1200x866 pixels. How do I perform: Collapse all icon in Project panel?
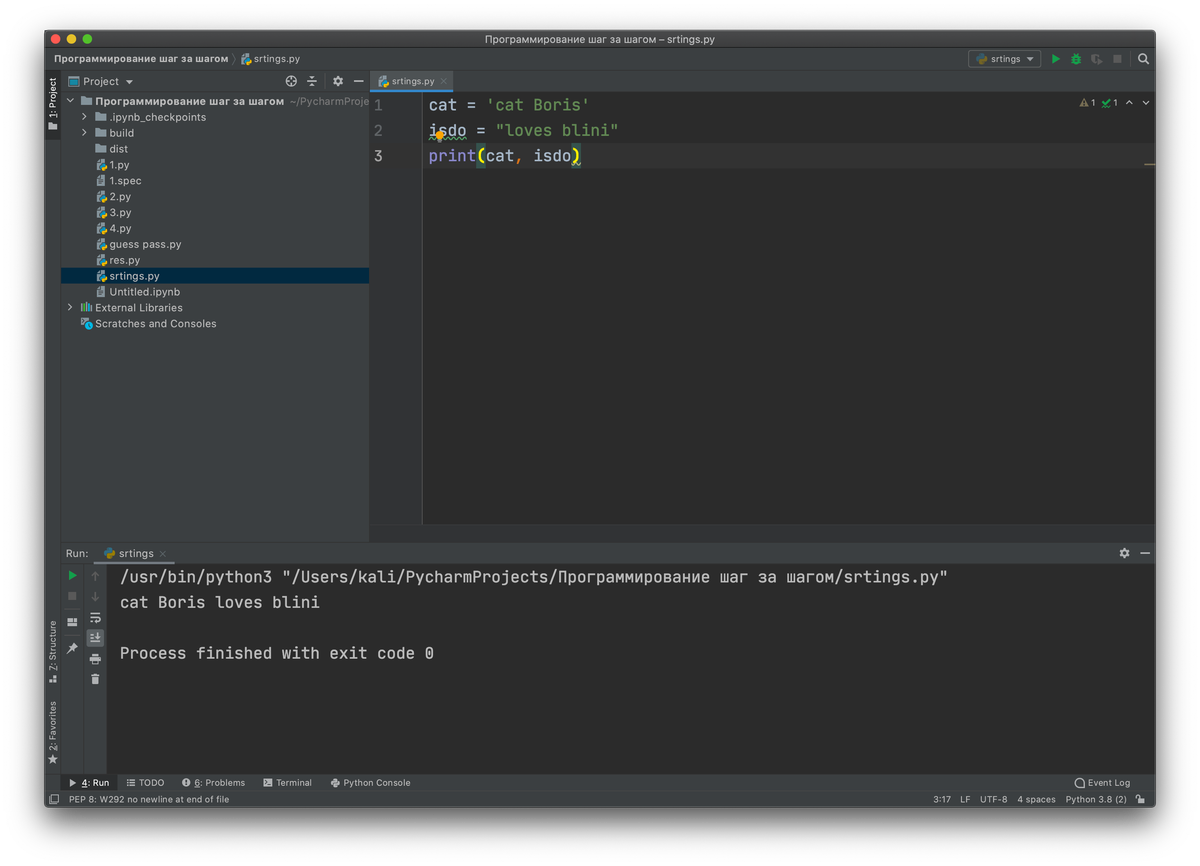tap(312, 81)
